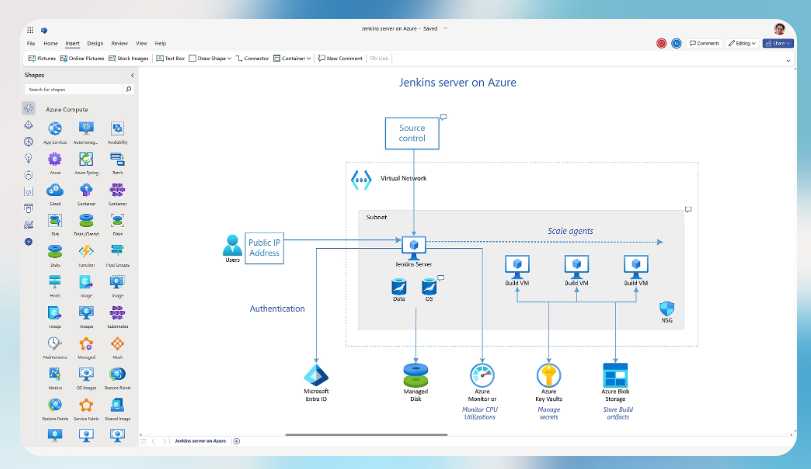Select the Jenkins Server VM icon

click(412, 243)
